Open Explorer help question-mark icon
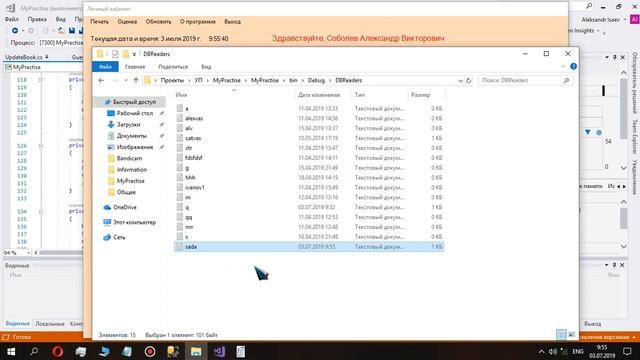This screenshot has height=360, width=640. tap(573, 67)
